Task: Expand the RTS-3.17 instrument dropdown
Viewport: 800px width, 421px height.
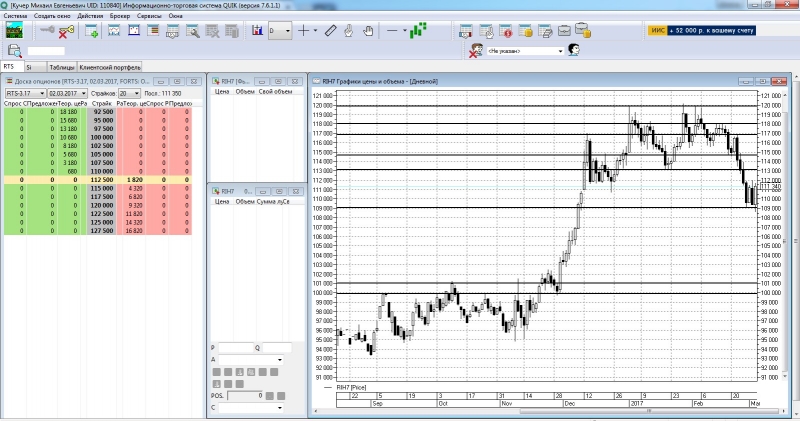Action: (x=41, y=92)
